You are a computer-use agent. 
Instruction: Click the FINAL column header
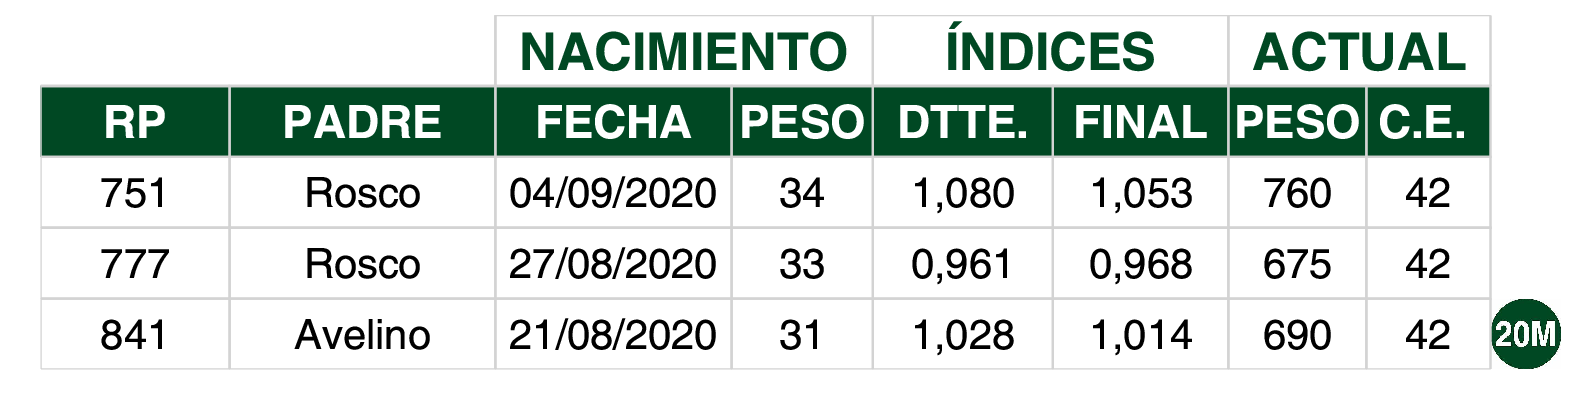point(1140,122)
